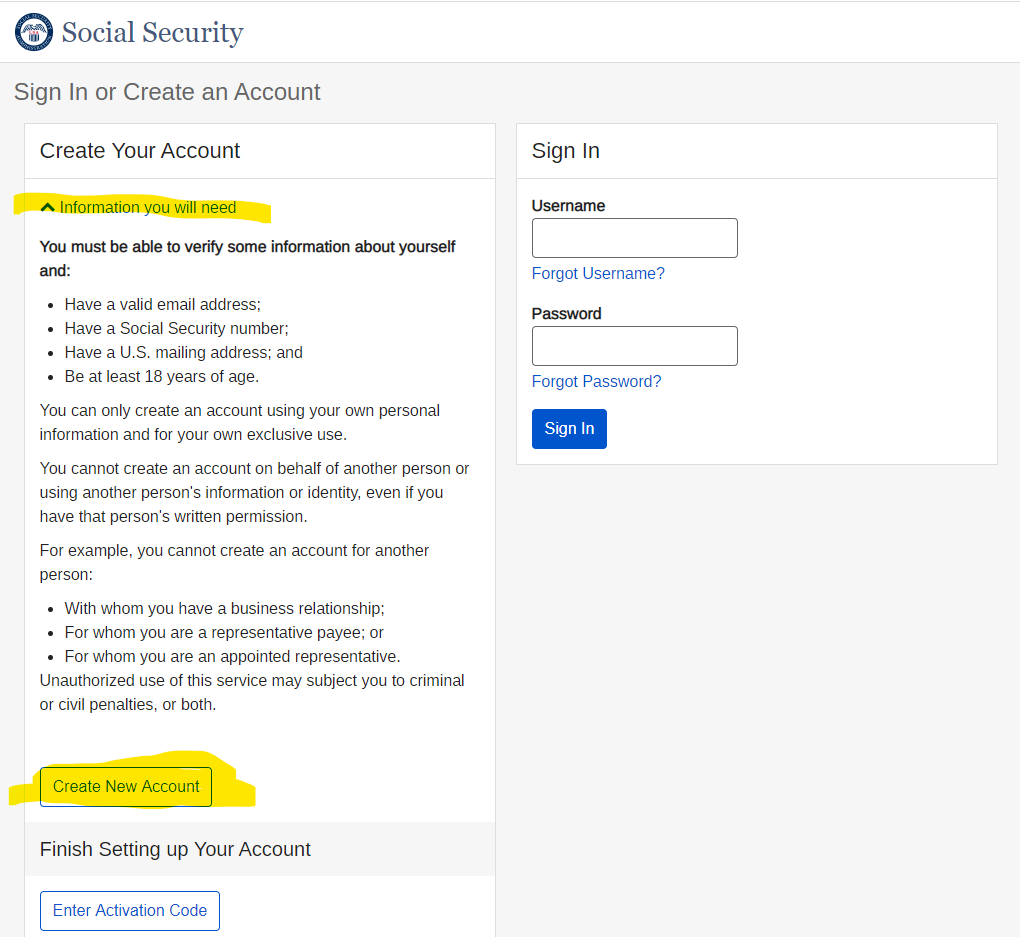Open Enter Activation Code
The height and width of the screenshot is (937, 1020).
(130, 910)
